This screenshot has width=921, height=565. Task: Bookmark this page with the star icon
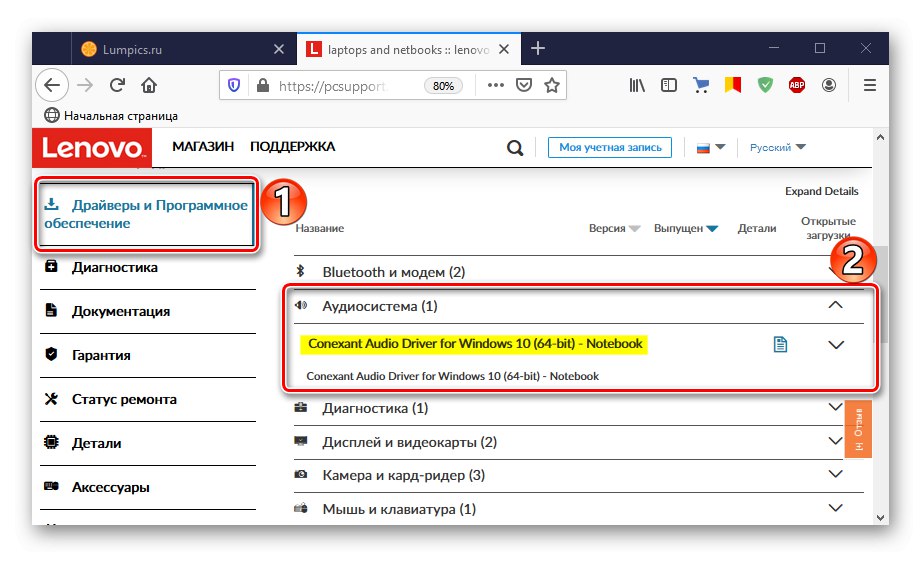(552, 86)
